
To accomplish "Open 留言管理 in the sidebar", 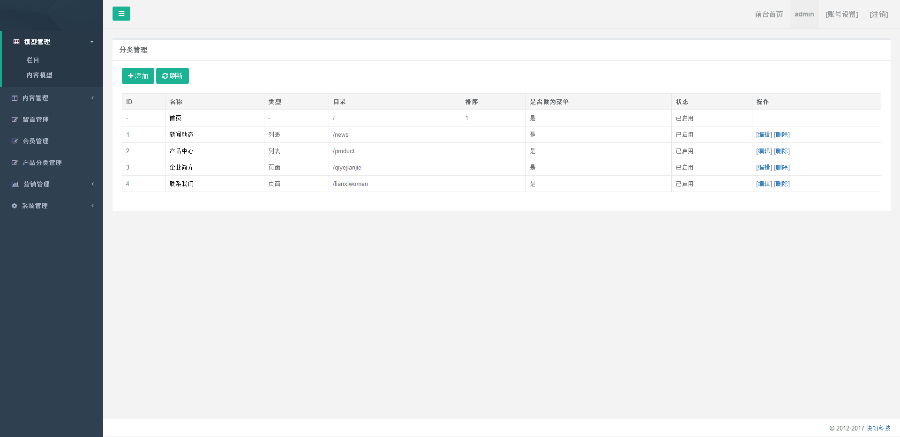I will 36,120.
